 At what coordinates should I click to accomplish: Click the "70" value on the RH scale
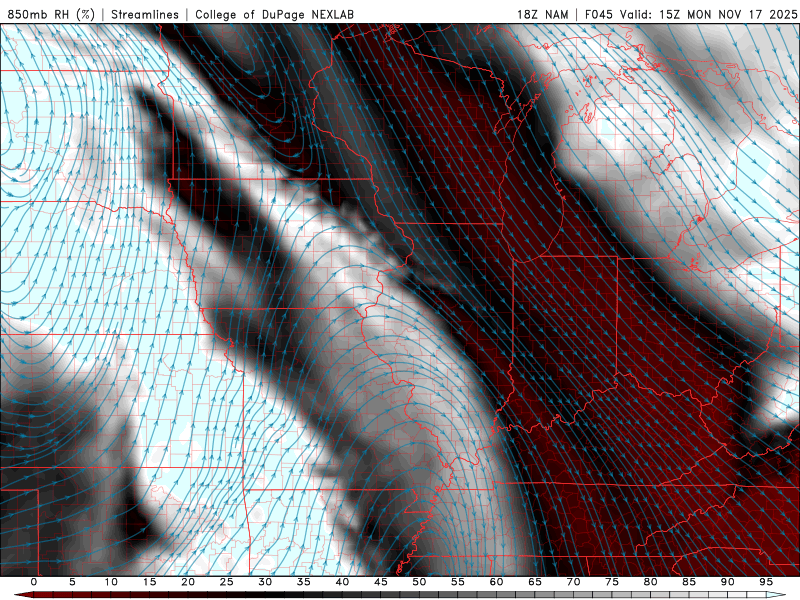(x=573, y=582)
